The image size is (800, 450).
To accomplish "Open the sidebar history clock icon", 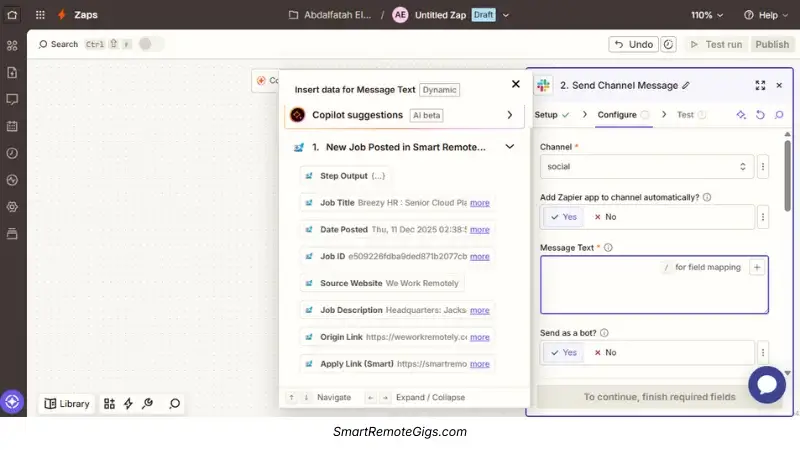I will (12, 153).
